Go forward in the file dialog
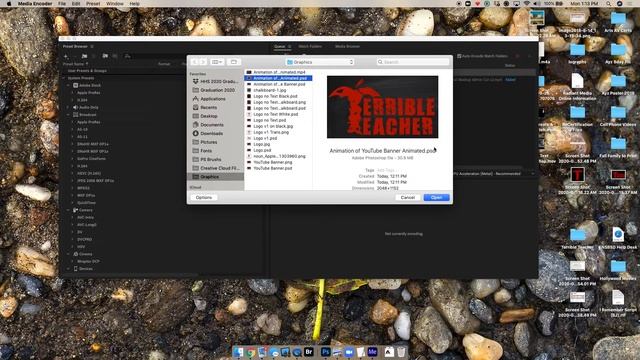 click(x=203, y=62)
